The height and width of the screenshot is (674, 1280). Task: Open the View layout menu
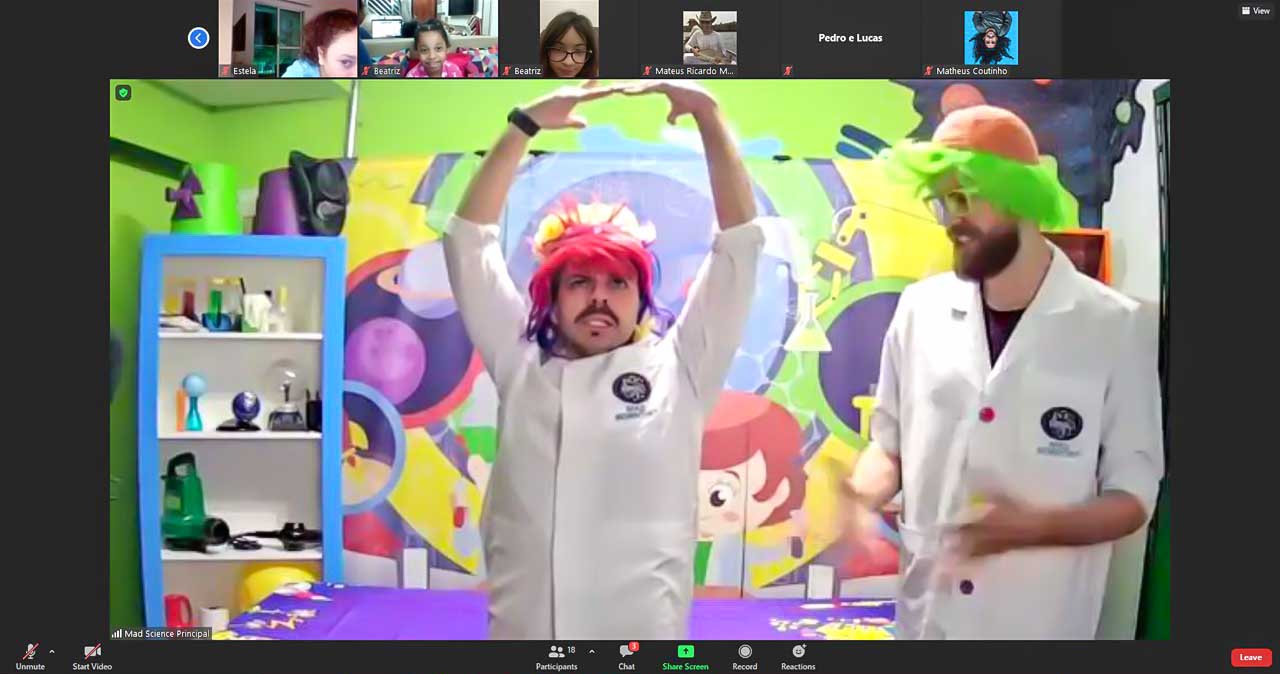click(x=1255, y=11)
